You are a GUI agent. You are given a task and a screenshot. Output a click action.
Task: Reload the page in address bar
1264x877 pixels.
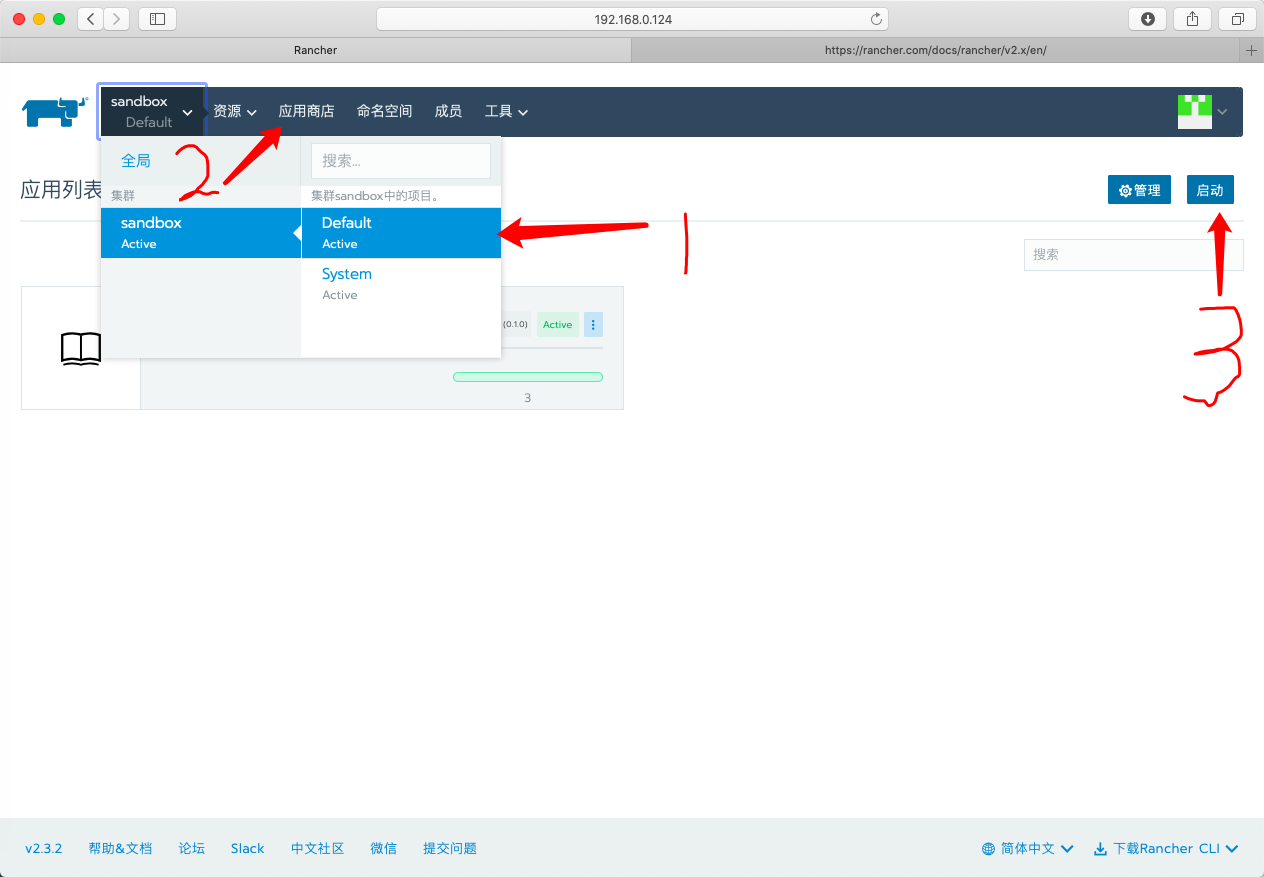876,19
